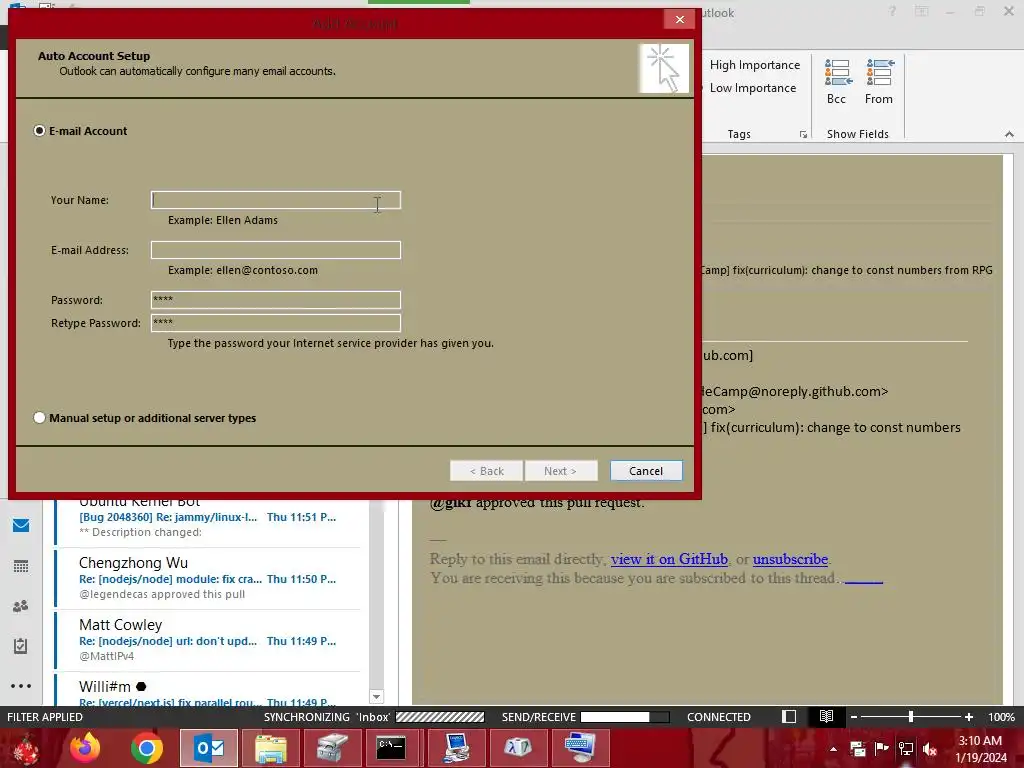This screenshot has width=1024, height=768.
Task: Open the lambda app on taskbar
Action: pos(518,749)
